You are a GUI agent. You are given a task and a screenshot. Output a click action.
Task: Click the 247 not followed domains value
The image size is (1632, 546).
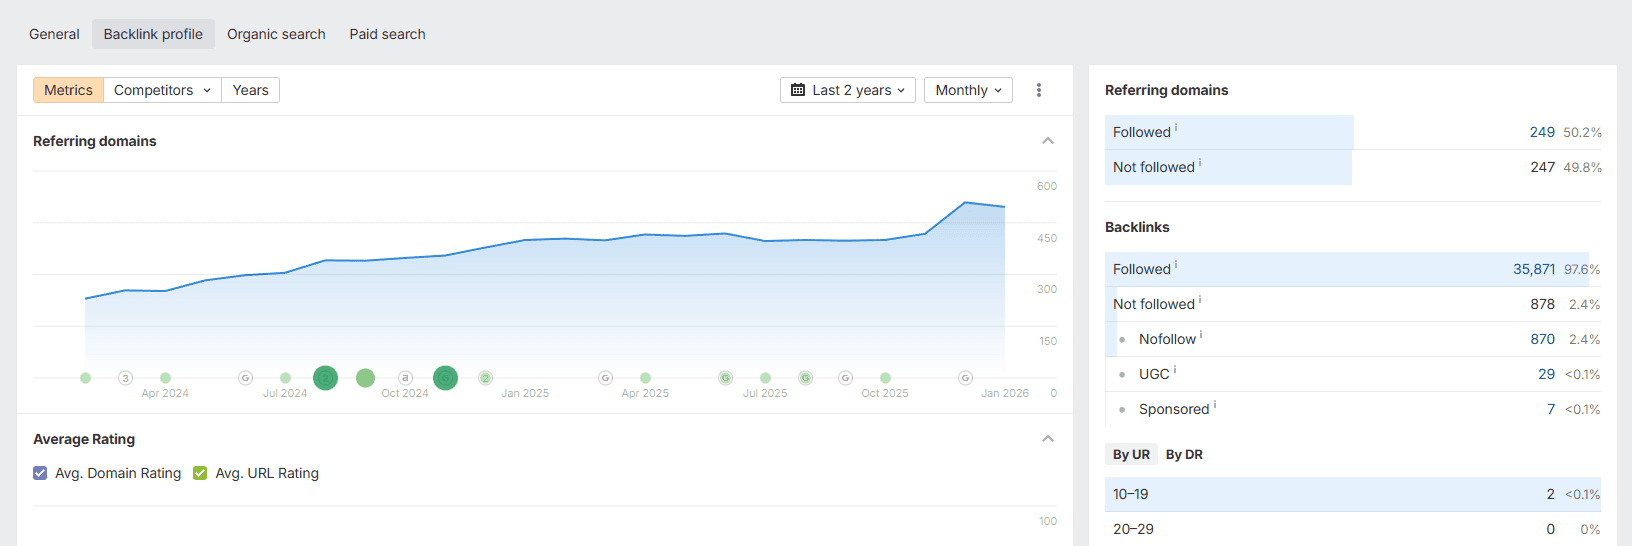coord(1542,167)
